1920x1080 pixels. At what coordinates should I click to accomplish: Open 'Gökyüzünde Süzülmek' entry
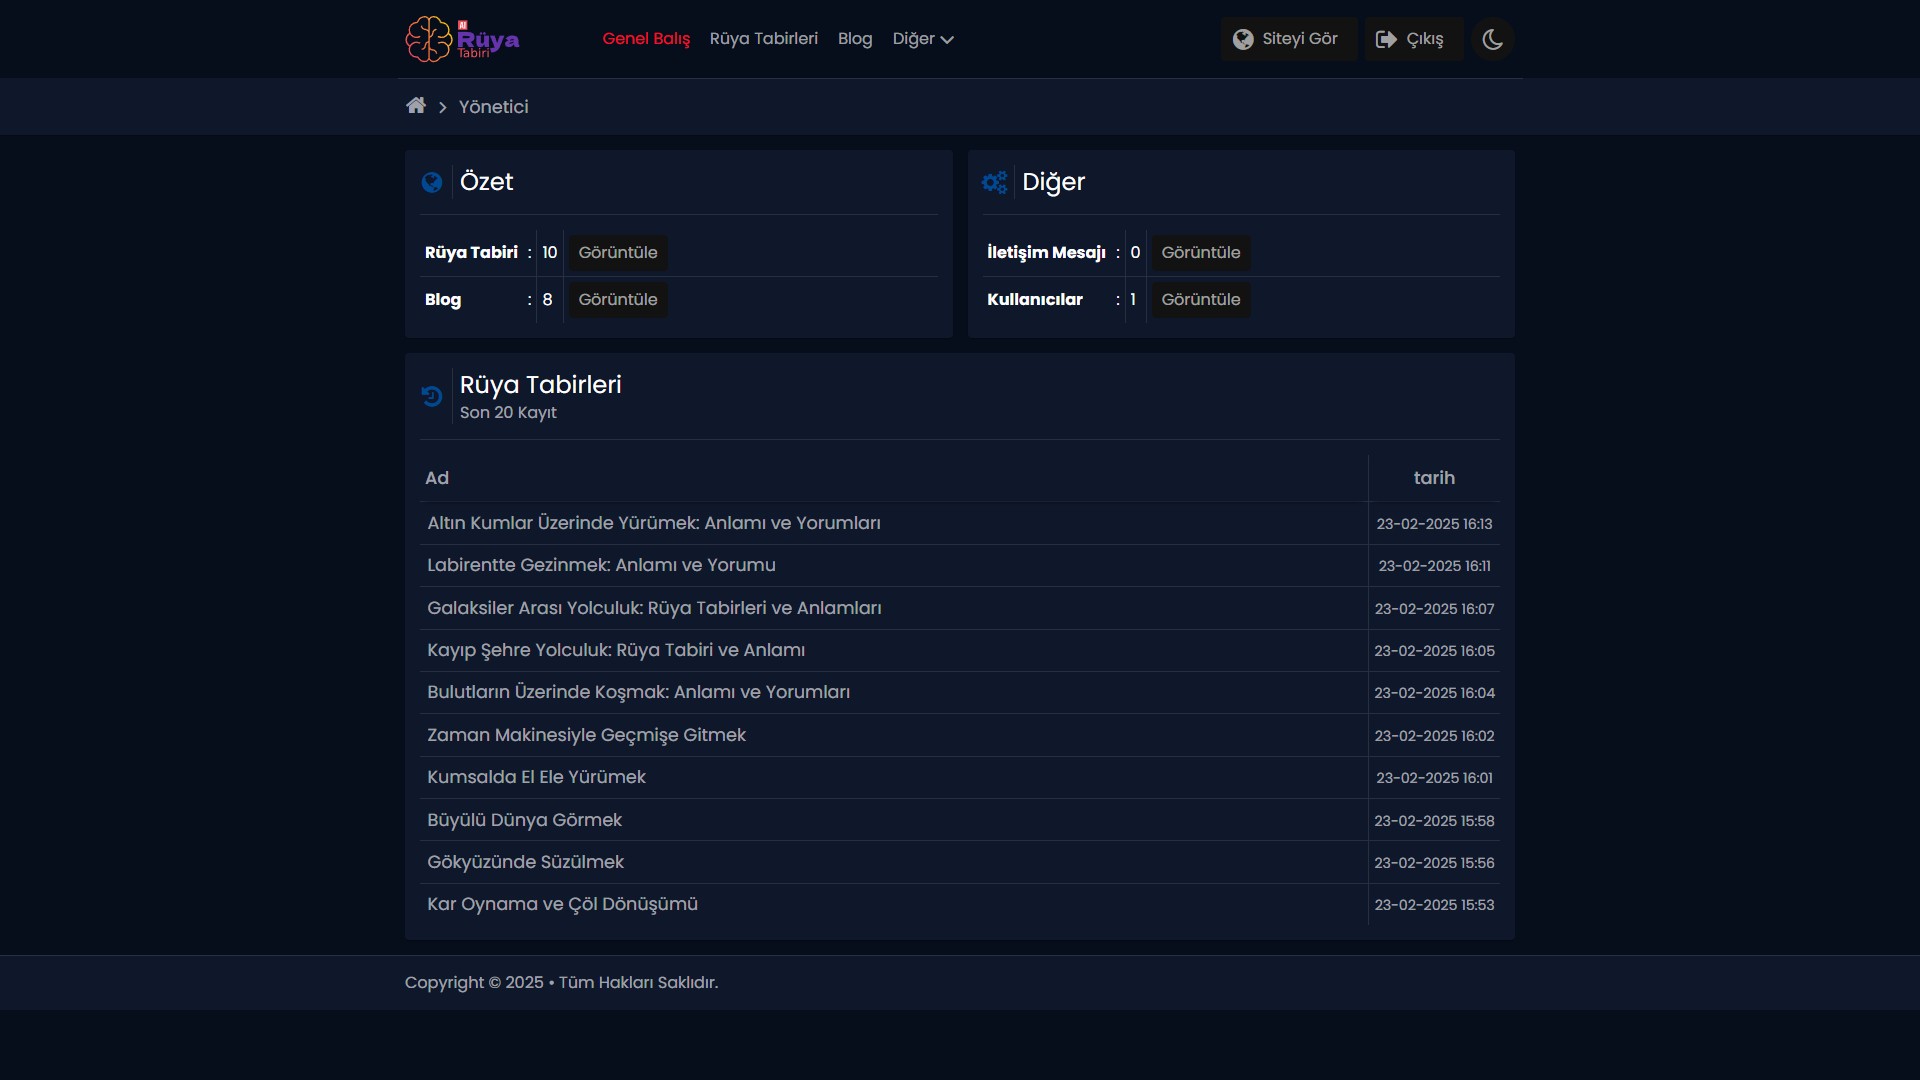525,862
